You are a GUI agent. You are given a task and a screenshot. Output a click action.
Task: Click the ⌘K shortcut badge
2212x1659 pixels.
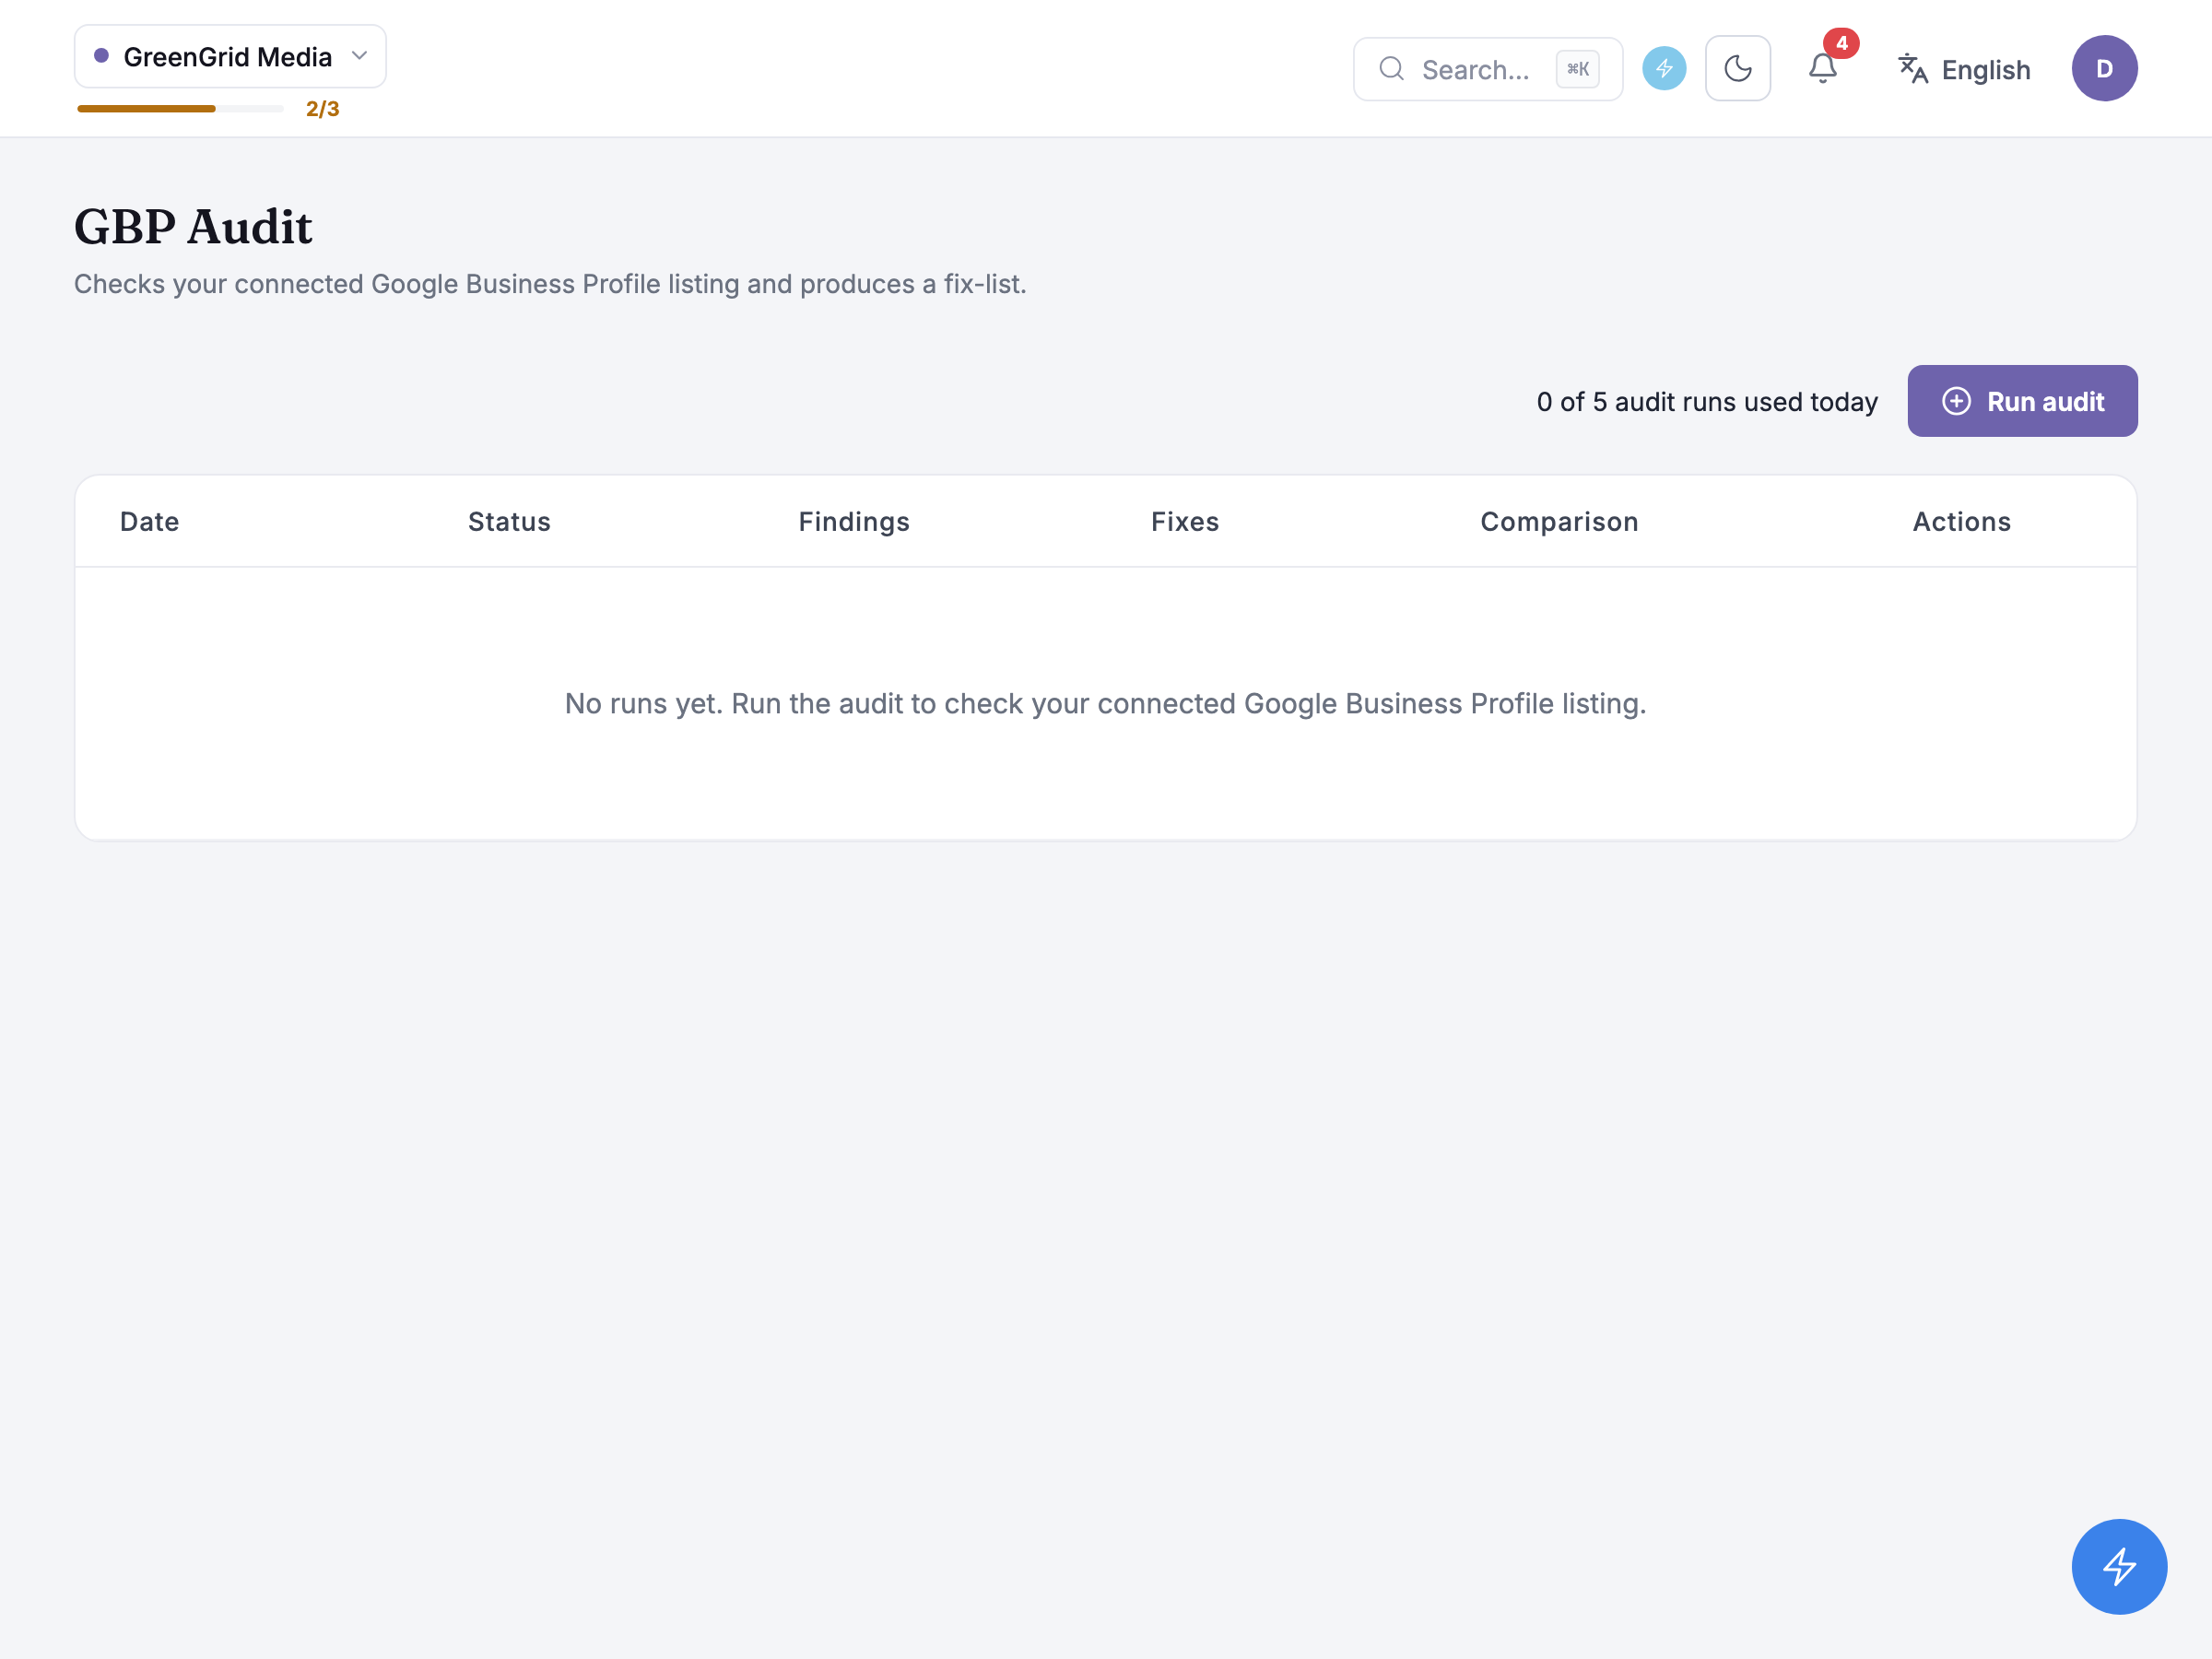tap(1578, 69)
